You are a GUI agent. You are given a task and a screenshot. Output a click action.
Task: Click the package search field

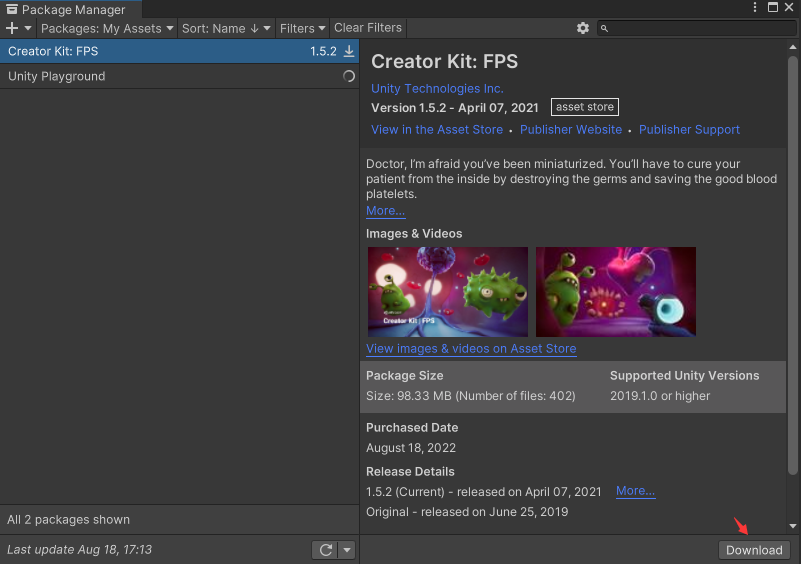(x=697, y=28)
